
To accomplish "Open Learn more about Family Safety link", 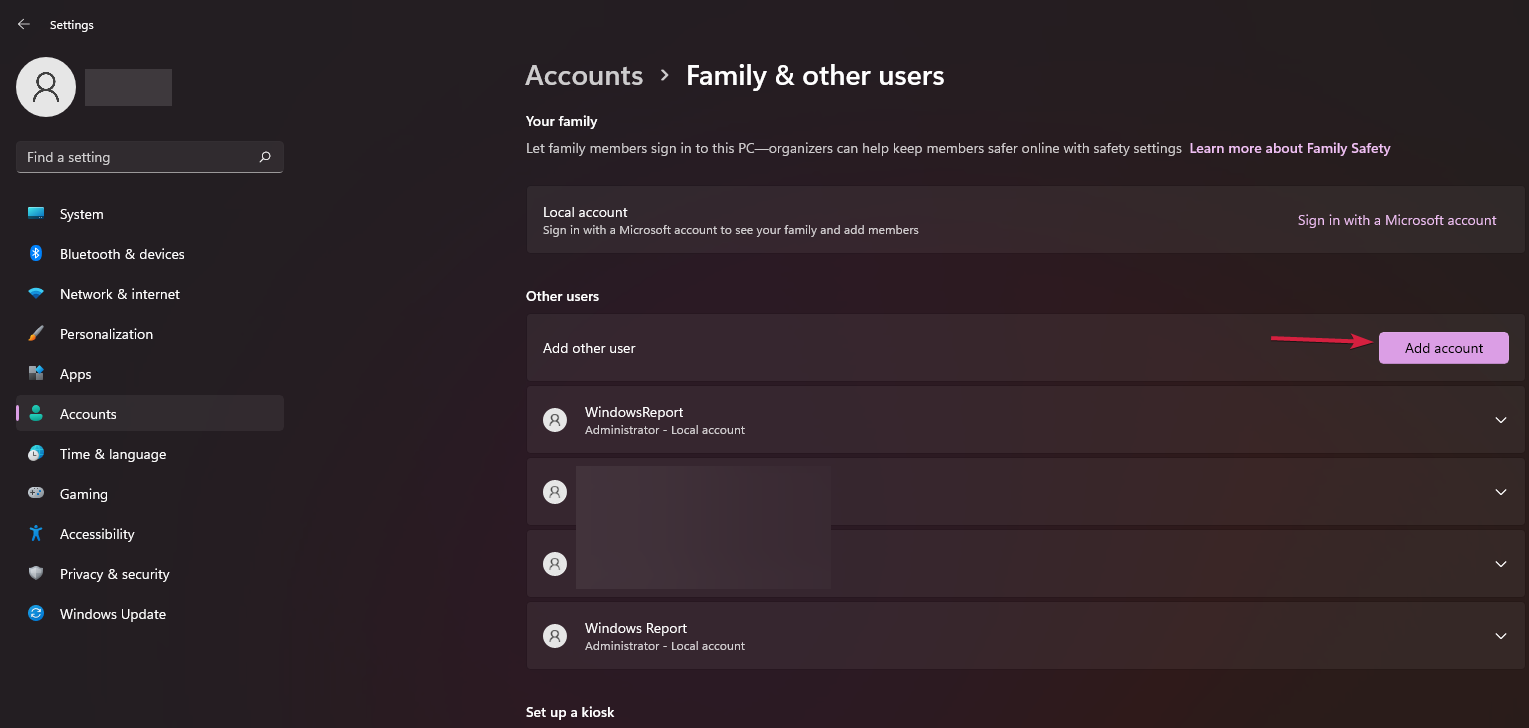I will click(x=1289, y=148).
